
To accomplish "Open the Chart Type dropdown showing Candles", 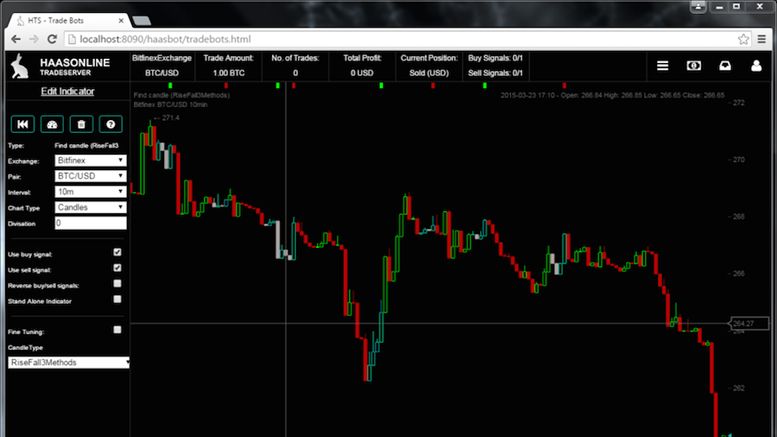I will 91,208.
